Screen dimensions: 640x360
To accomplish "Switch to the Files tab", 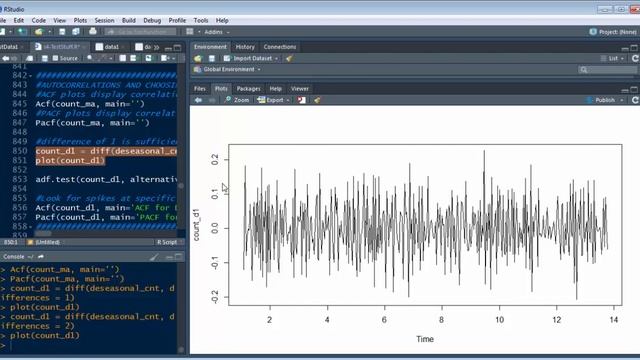I will 200,89.
